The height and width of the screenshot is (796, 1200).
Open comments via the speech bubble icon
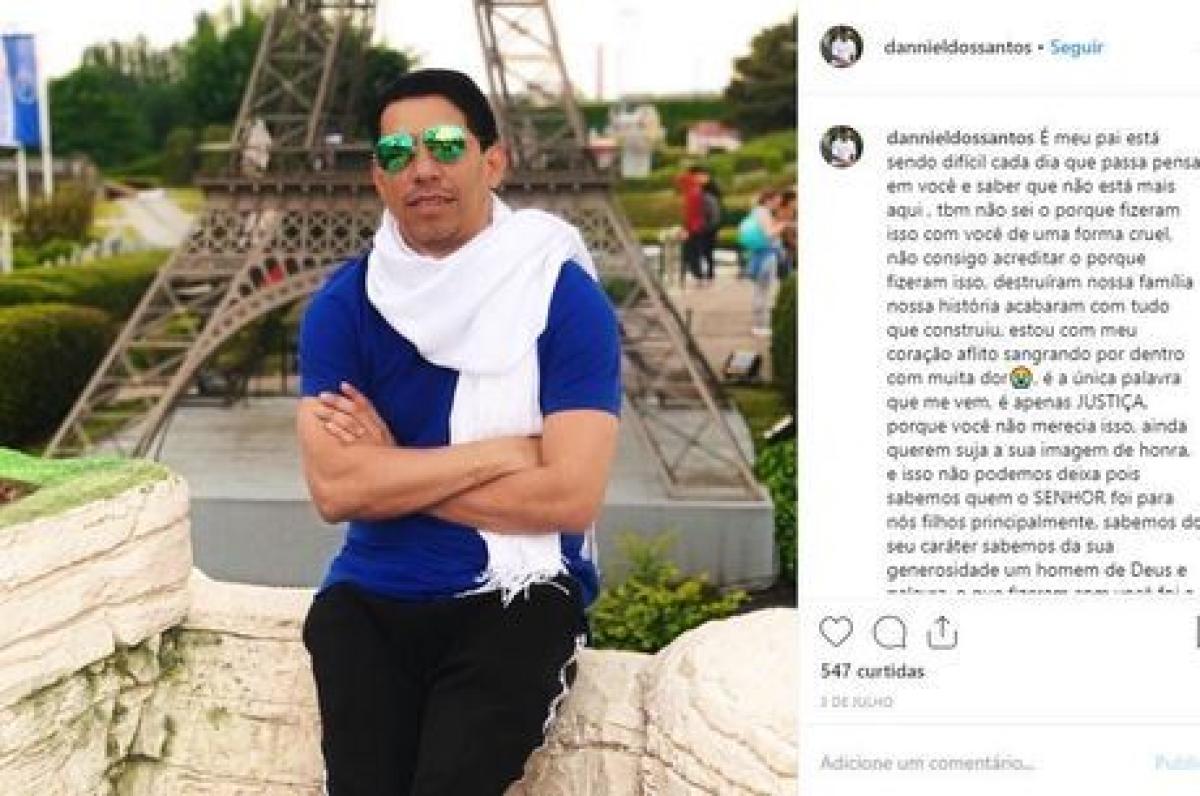tap(889, 632)
